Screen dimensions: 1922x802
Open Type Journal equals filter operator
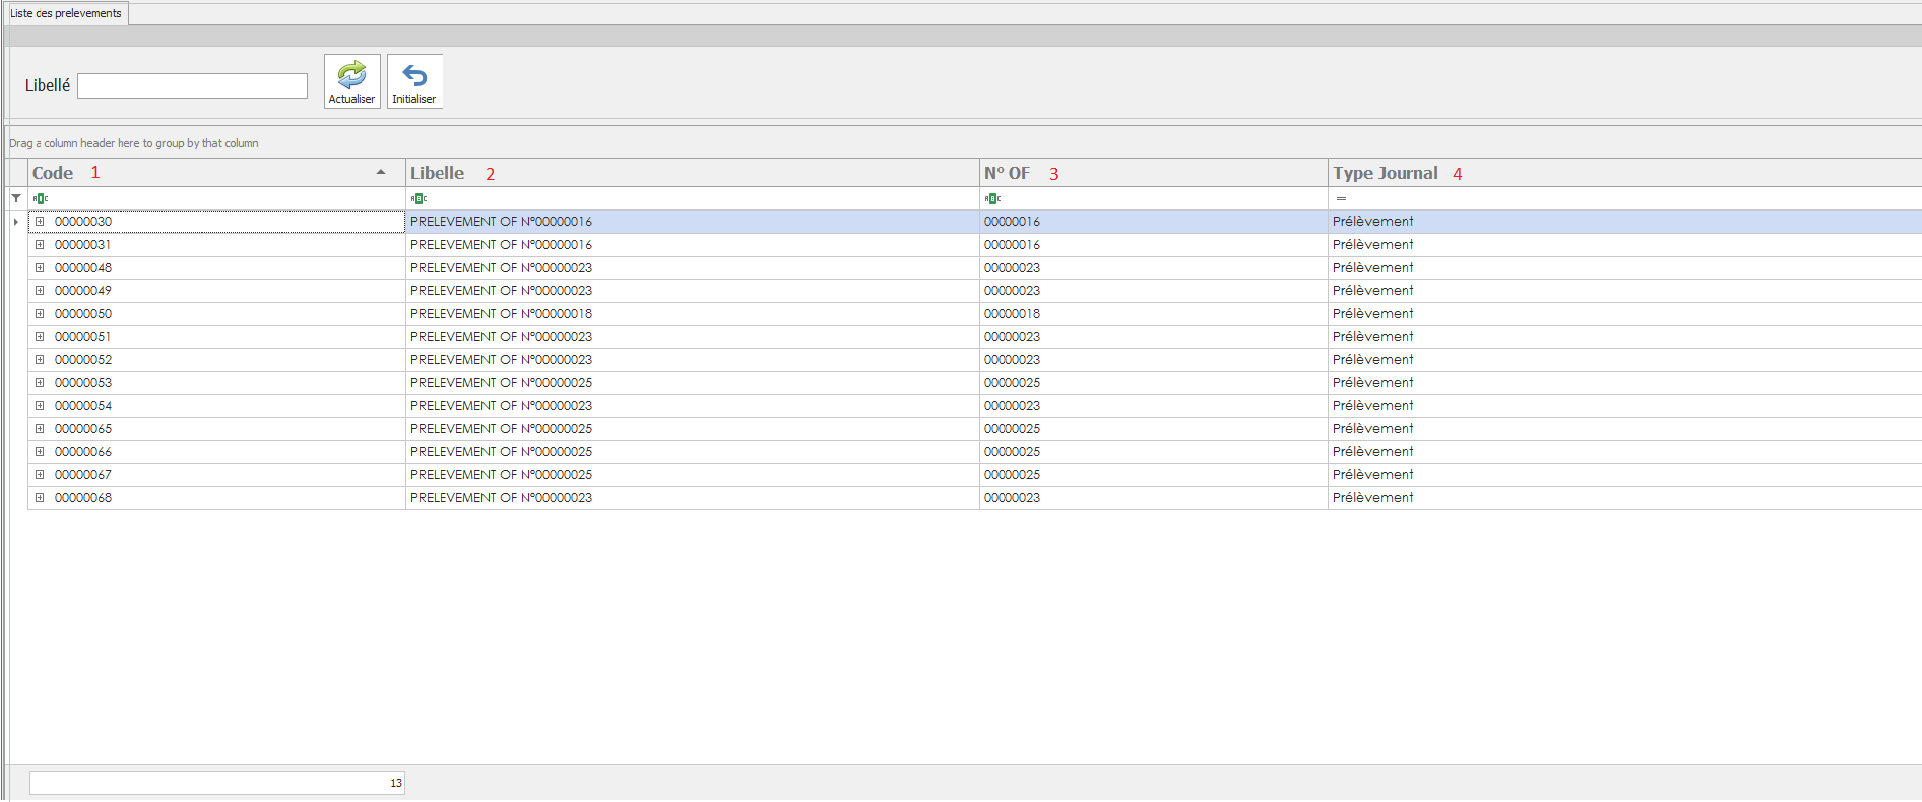click(1341, 198)
